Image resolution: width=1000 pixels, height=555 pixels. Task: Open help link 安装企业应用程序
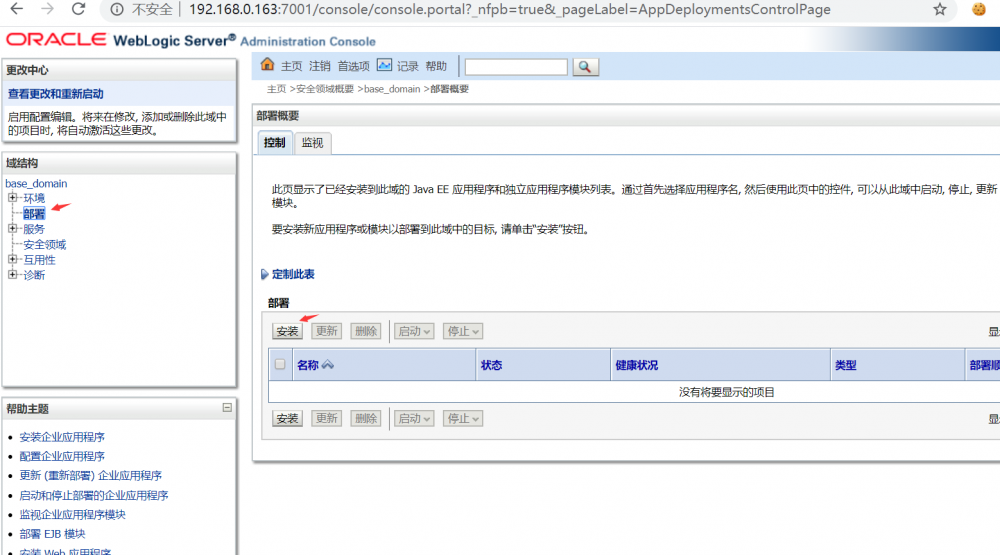pos(62,437)
